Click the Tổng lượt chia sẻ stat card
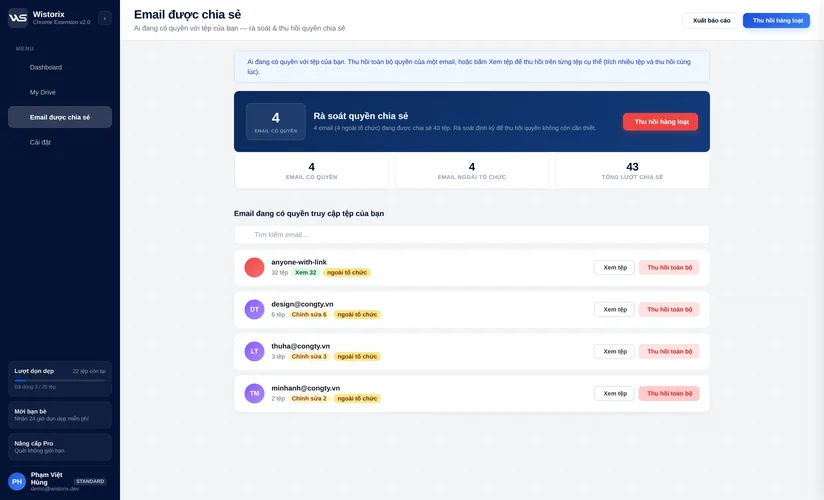Viewport: 824px width, 500px height. coord(632,171)
